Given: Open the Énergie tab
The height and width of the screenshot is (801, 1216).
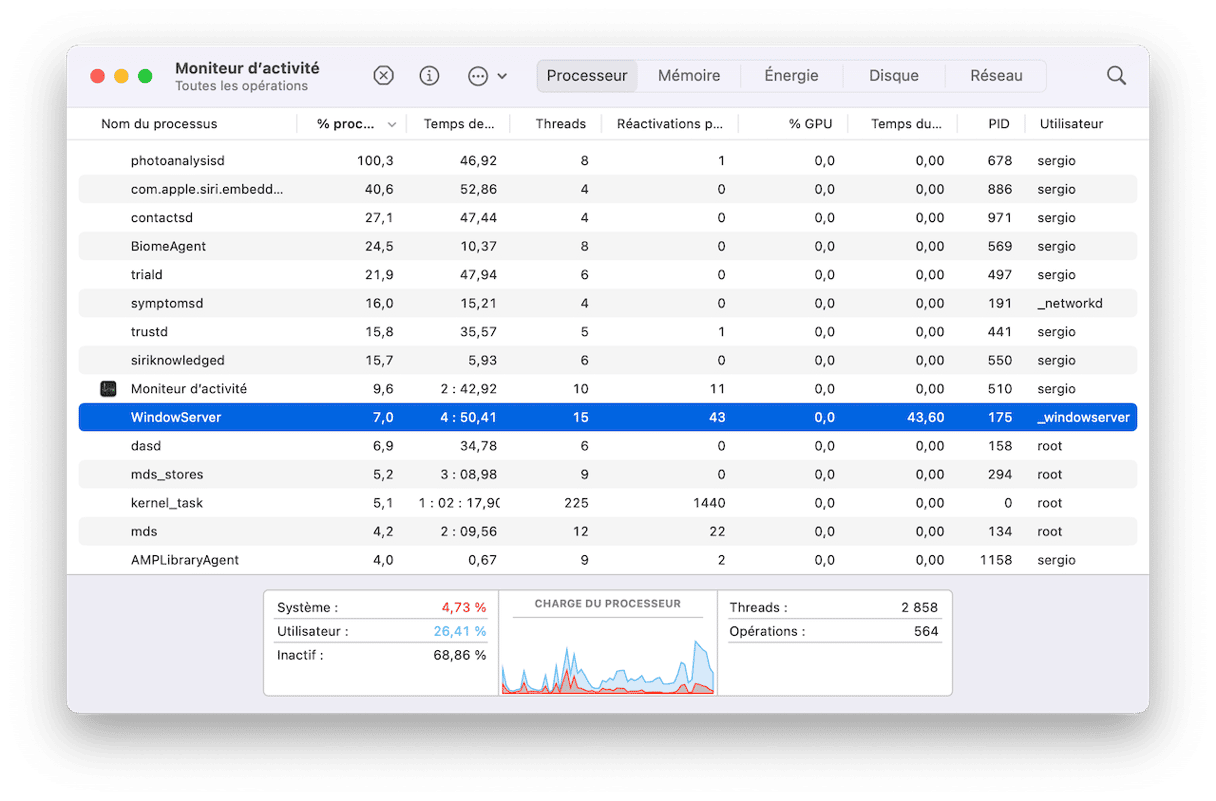Looking at the screenshot, I should point(791,76).
